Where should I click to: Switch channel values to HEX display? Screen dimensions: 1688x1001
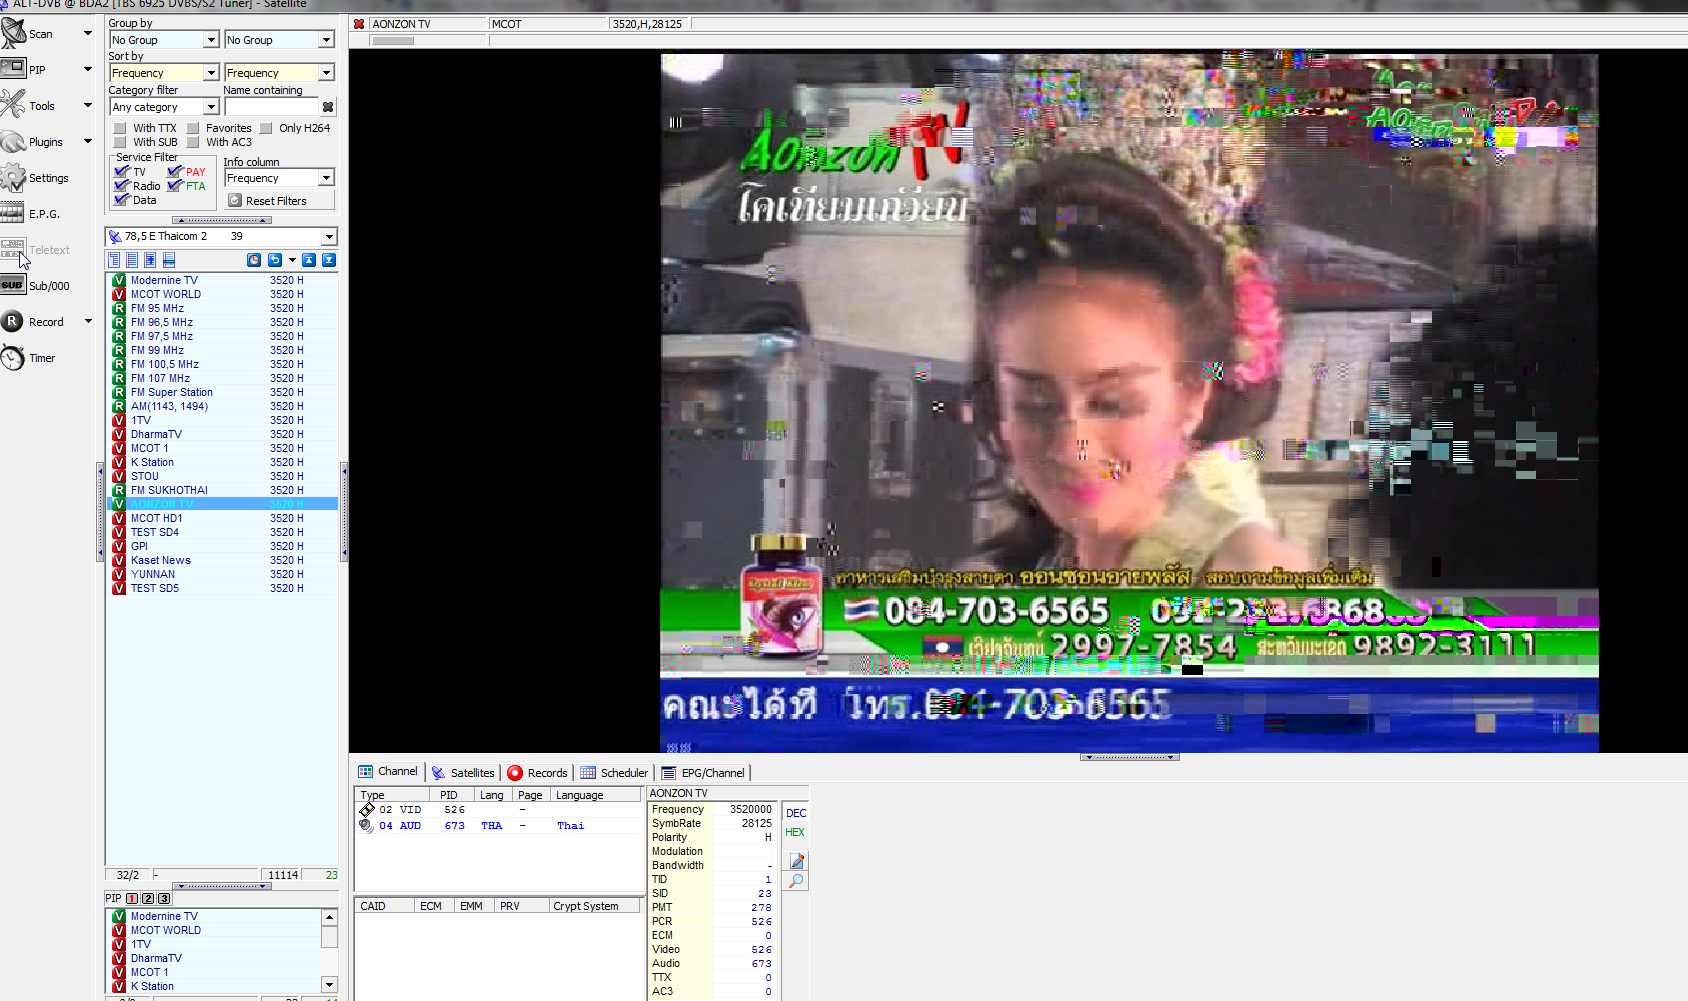pyautogui.click(x=795, y=832)
